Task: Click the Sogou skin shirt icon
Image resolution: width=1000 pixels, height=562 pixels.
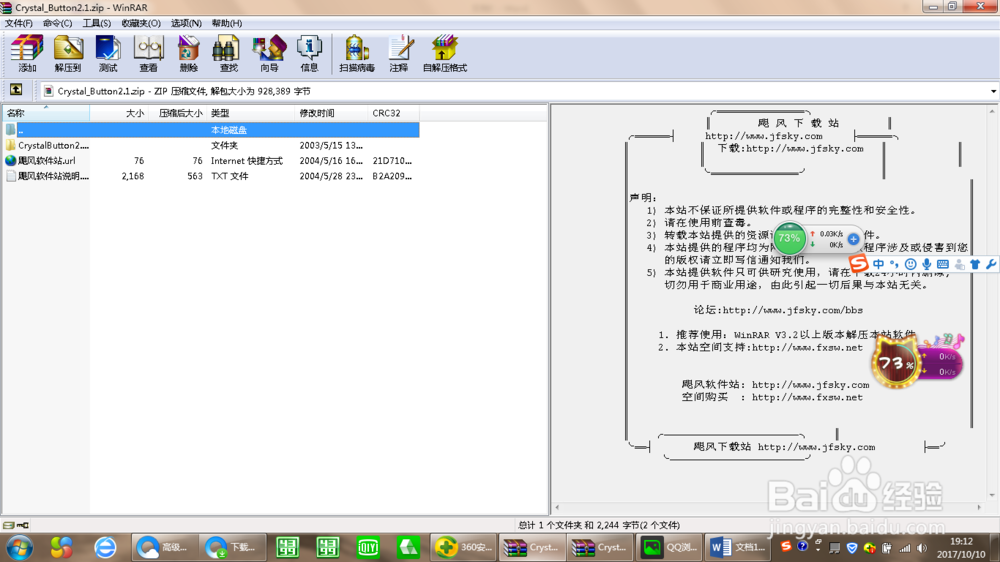Action: click(x=975, y=264)
